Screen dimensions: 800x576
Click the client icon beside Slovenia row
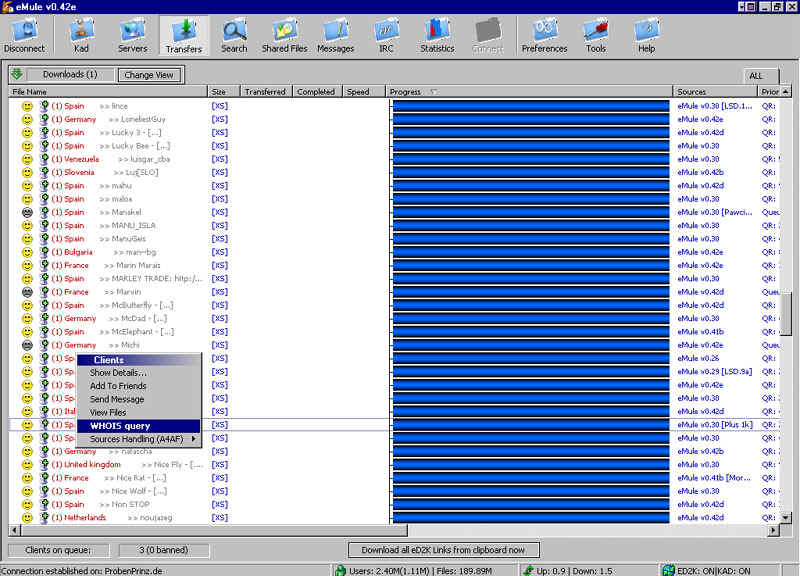tap(44, 172)
